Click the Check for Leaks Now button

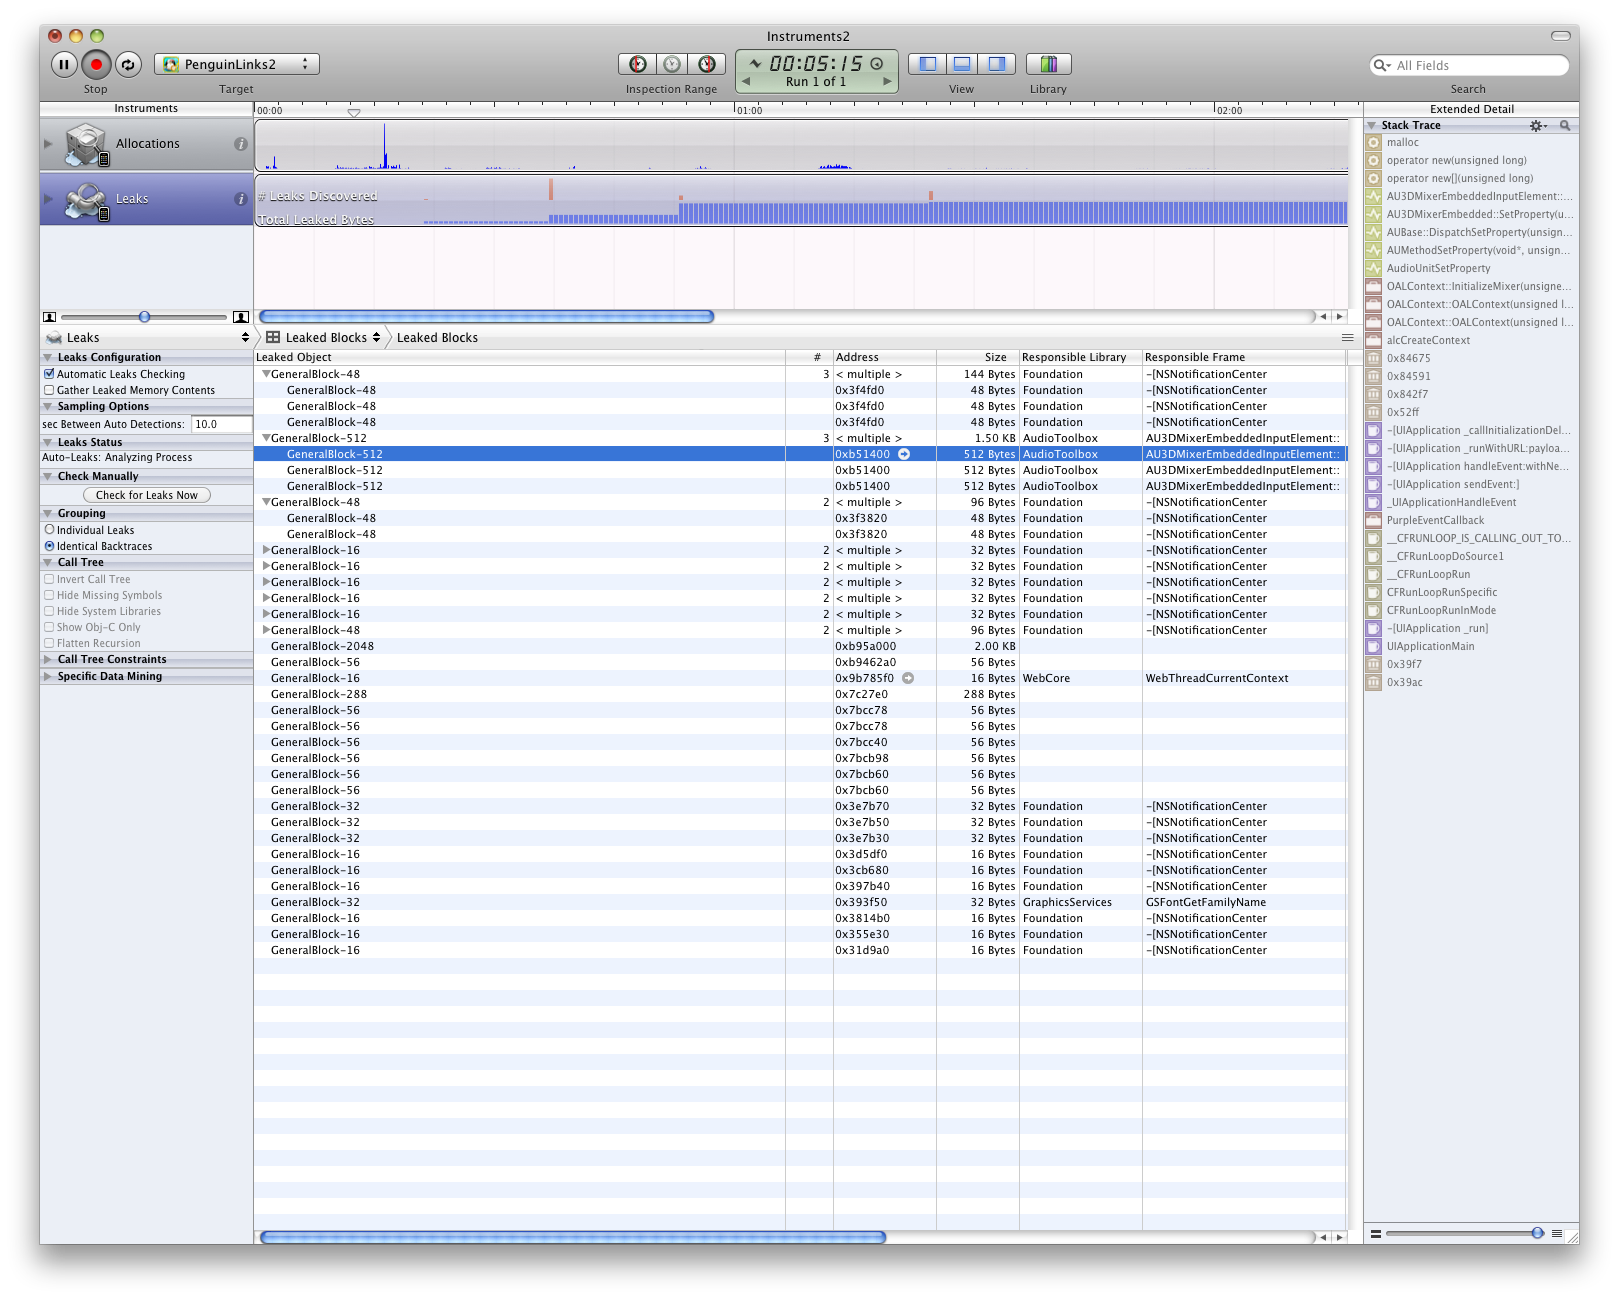pos(147,495)
